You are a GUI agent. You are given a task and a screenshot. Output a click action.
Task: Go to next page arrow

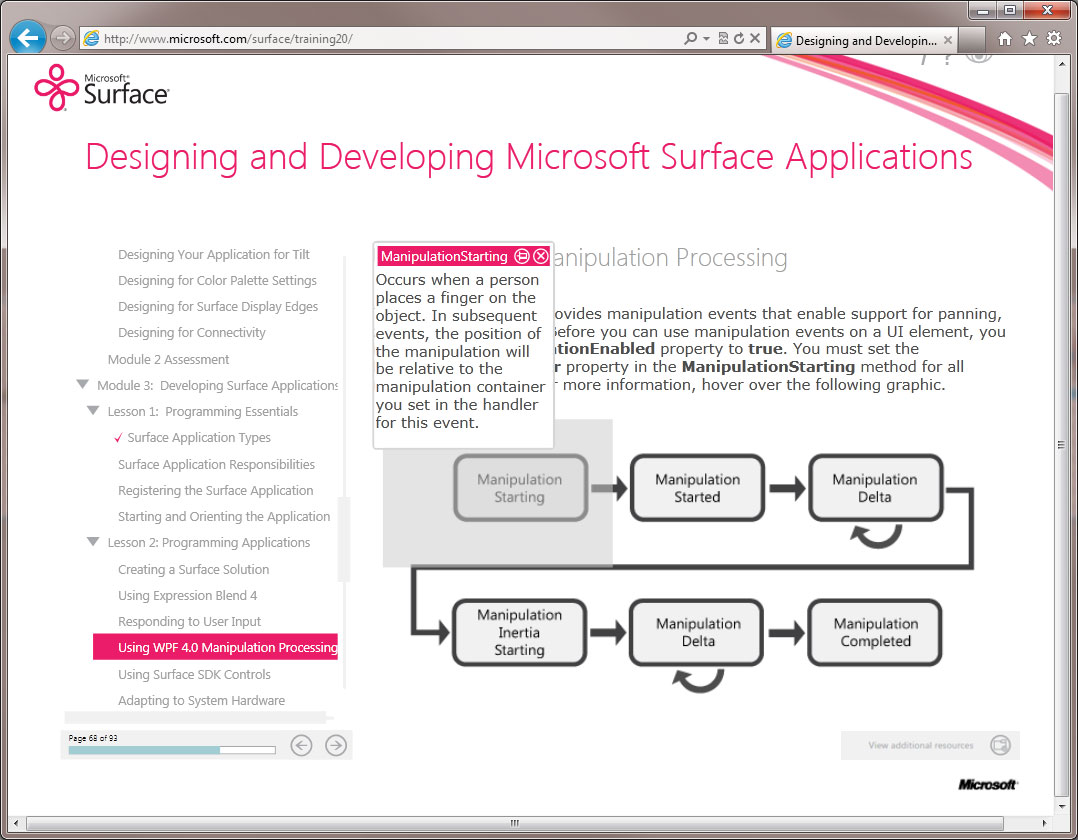(336, 745)
